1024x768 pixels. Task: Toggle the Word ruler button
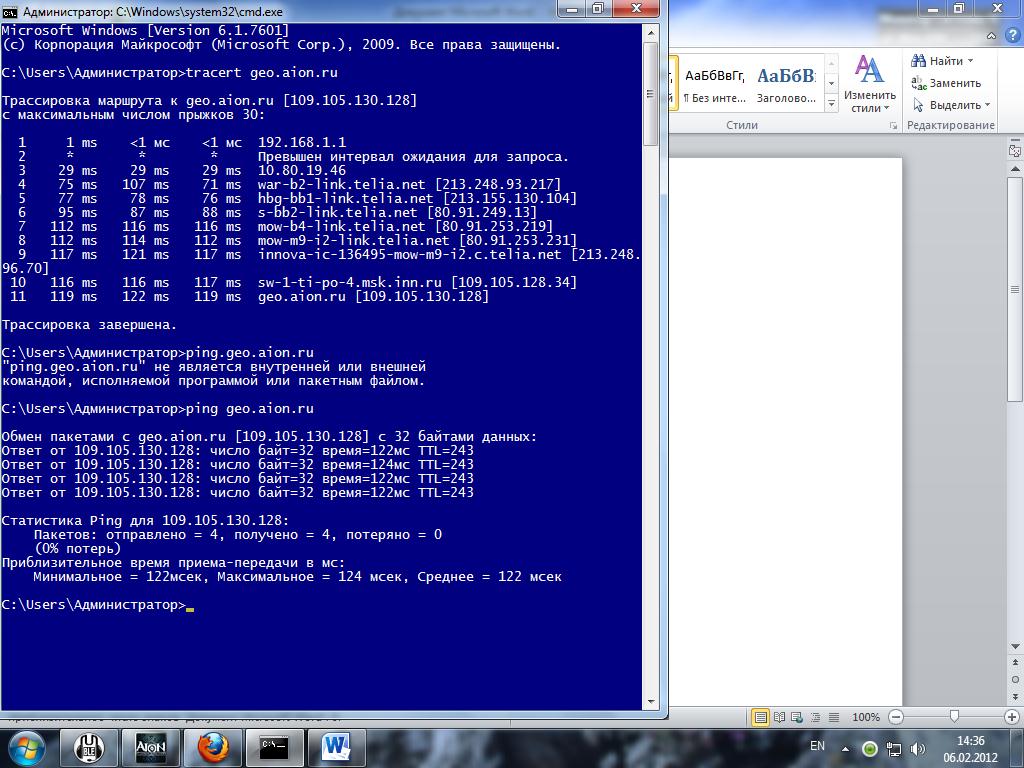click(x=1014, y=150)
